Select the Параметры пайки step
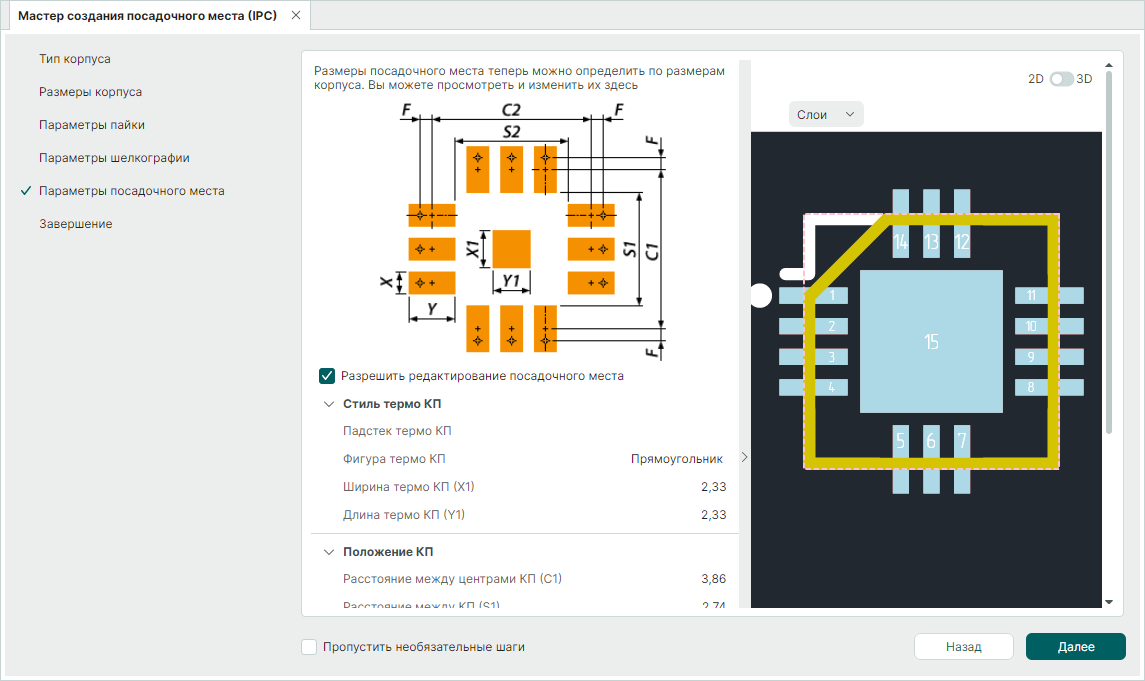Image resolution: width=1145 pixels, height=681 pixels. point(92,125)
